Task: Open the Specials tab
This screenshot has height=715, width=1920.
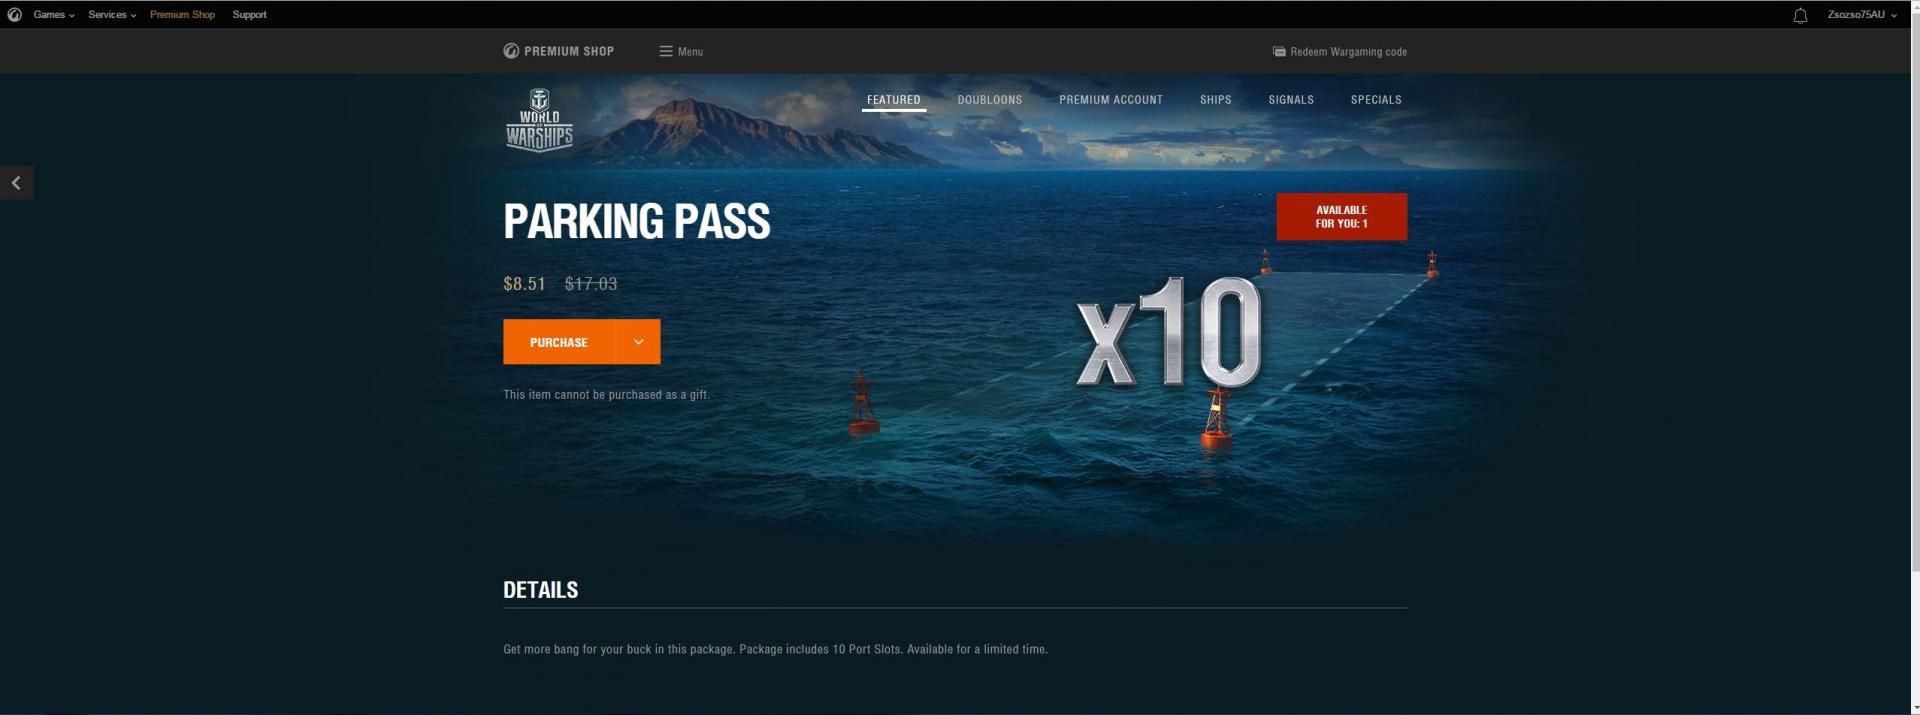Action: click(1376, 100)
